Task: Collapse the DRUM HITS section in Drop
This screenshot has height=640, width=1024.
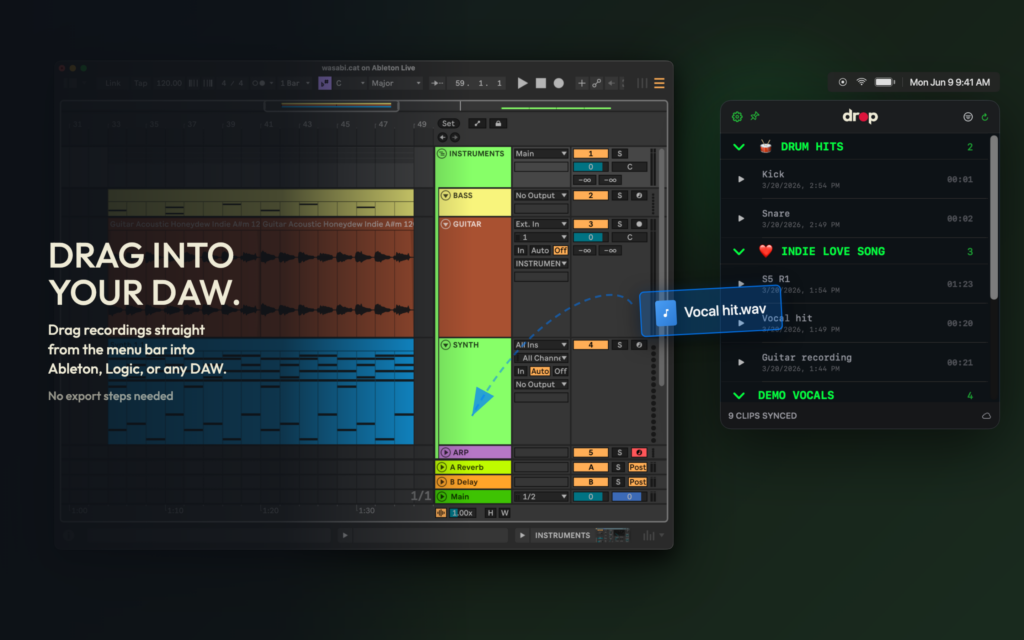Action: [x=738, y=146]
